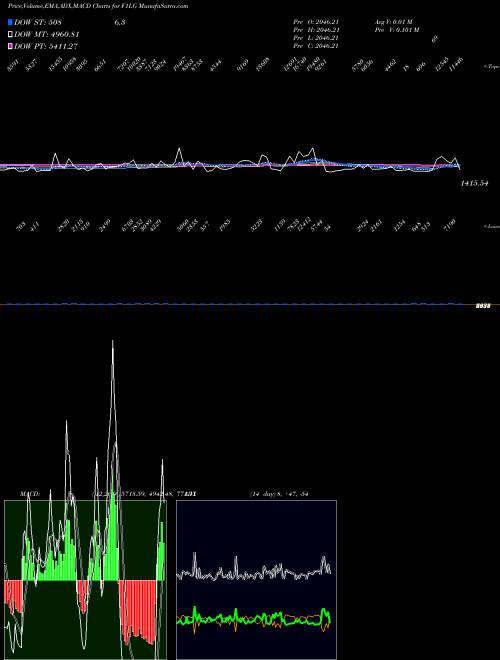Click the 7199 low-value label
Image resolution: width=500 pixels, height=660 pixels.
click(449, 224)
